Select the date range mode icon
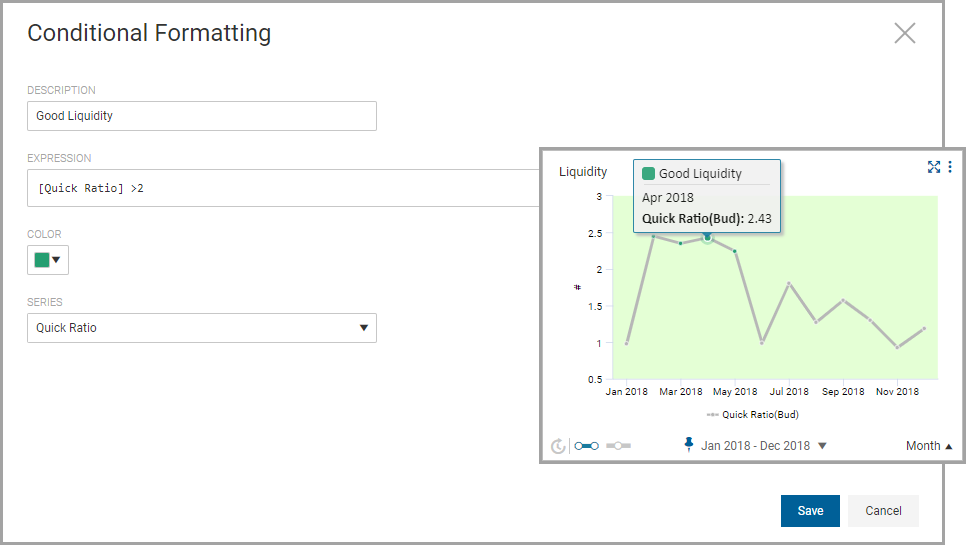 coord(586,446)
